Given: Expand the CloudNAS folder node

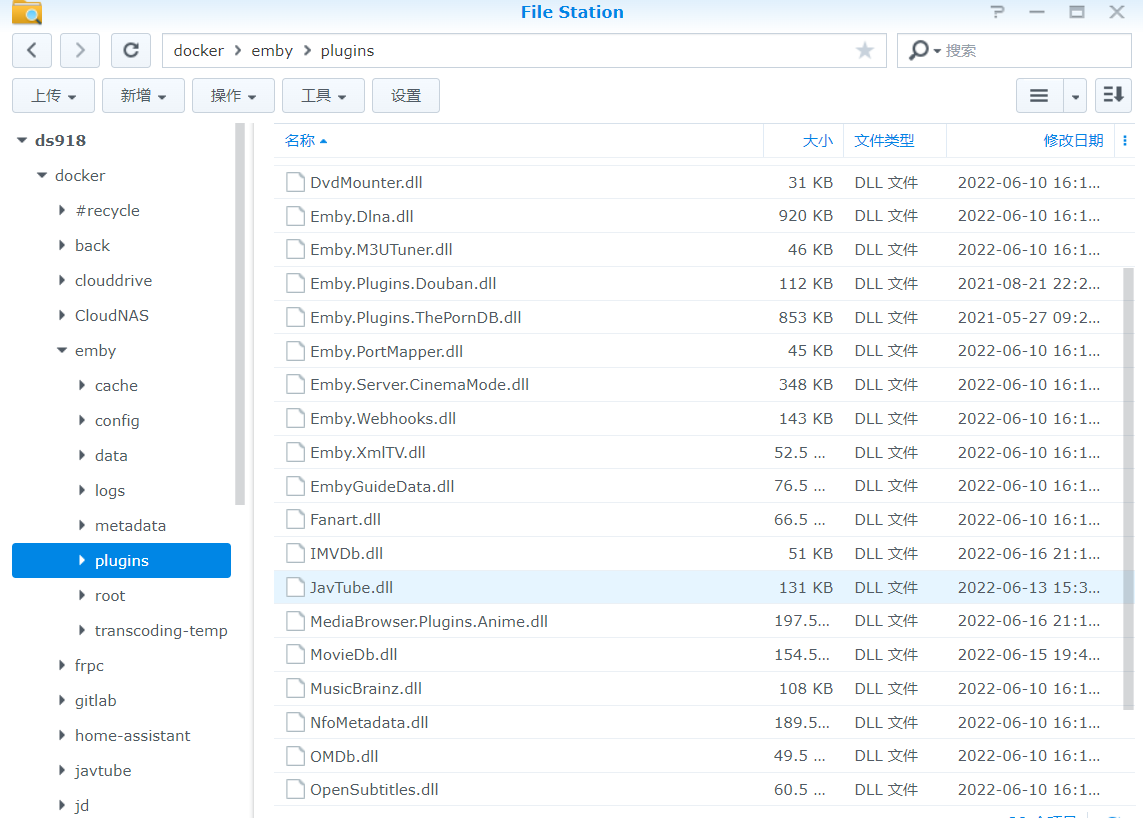Looking at the screenshot, I should tap(62, 315).
